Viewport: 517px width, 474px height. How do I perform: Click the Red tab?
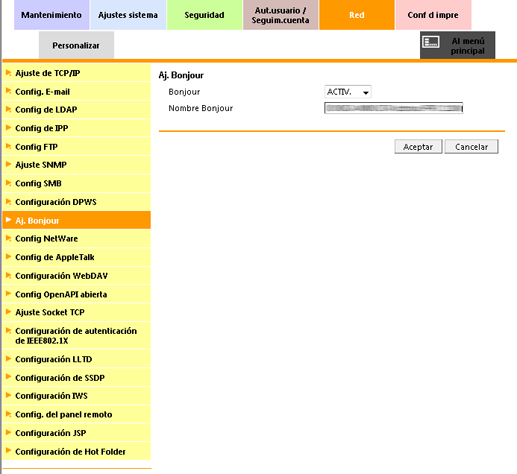click(x=357, y=15)
